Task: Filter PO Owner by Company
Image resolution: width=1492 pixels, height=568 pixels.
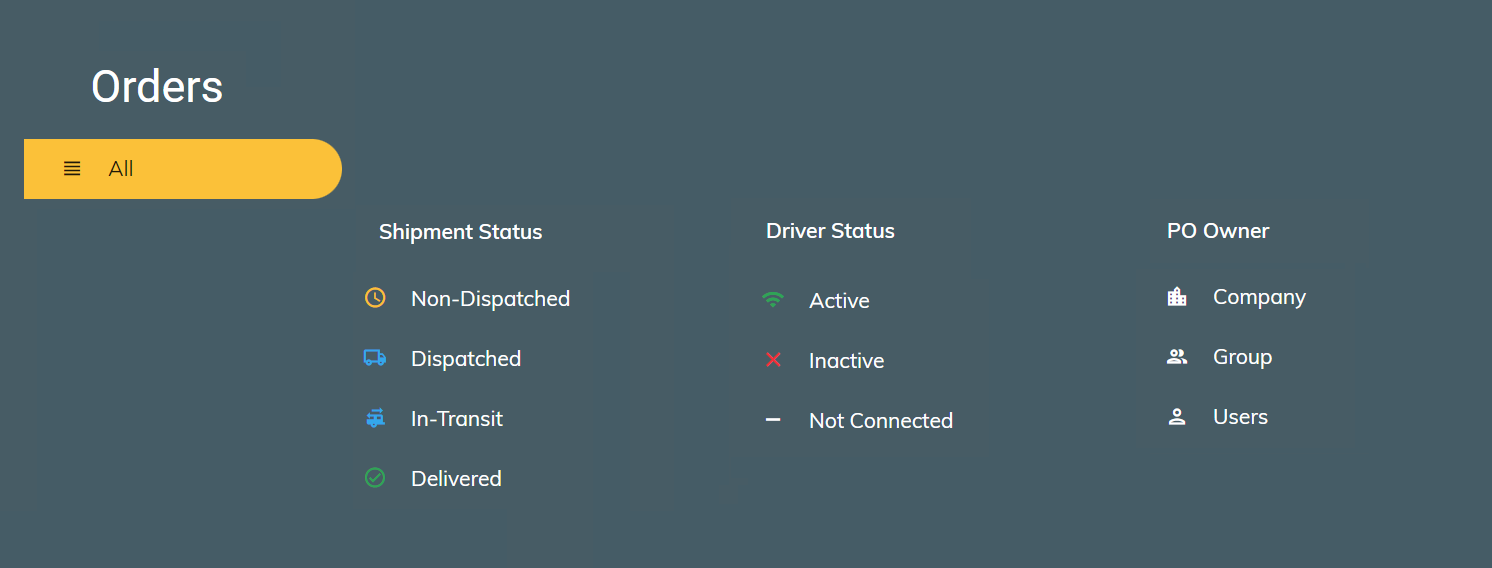Action: click(1259, 297)
